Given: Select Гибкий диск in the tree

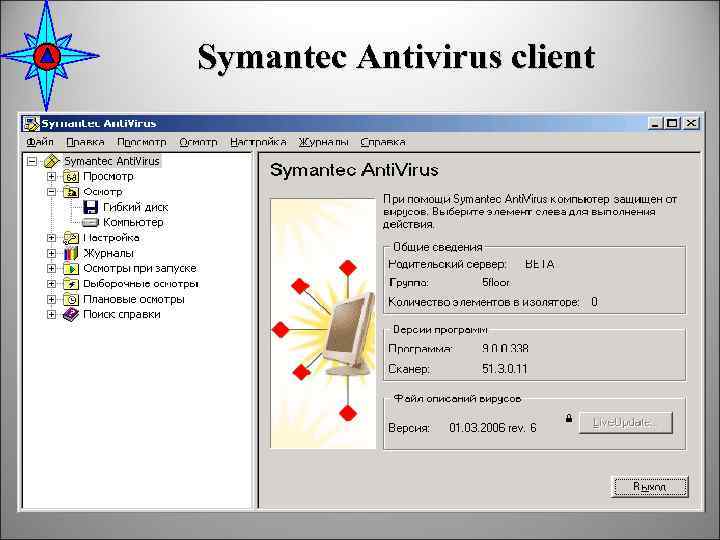Looking at the screenshot, I should pos(135,208).
